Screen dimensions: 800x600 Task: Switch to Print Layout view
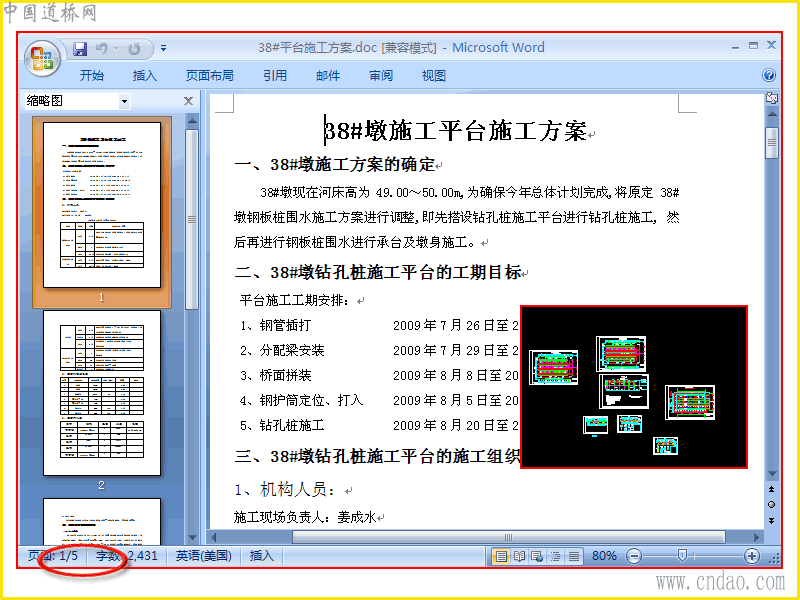click(x=502, y=556)
